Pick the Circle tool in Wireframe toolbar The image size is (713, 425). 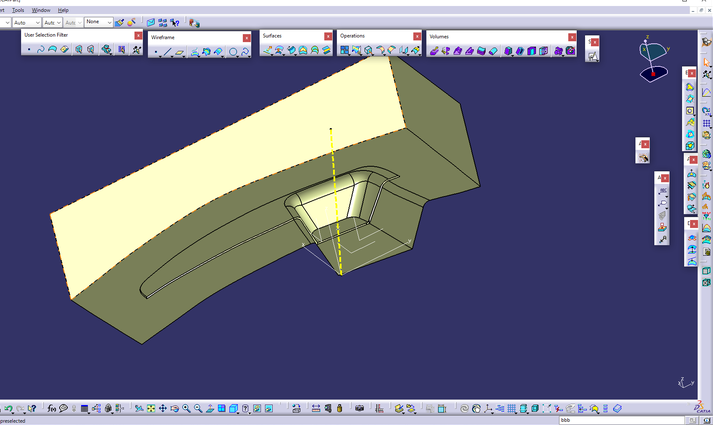tap(233, 52)
